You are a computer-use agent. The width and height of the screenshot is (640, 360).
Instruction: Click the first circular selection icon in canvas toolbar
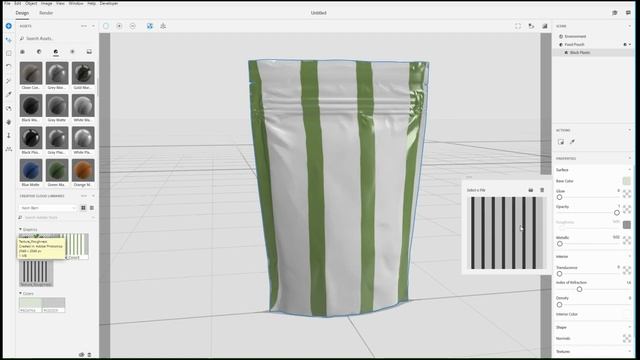[x=106, y=26]
